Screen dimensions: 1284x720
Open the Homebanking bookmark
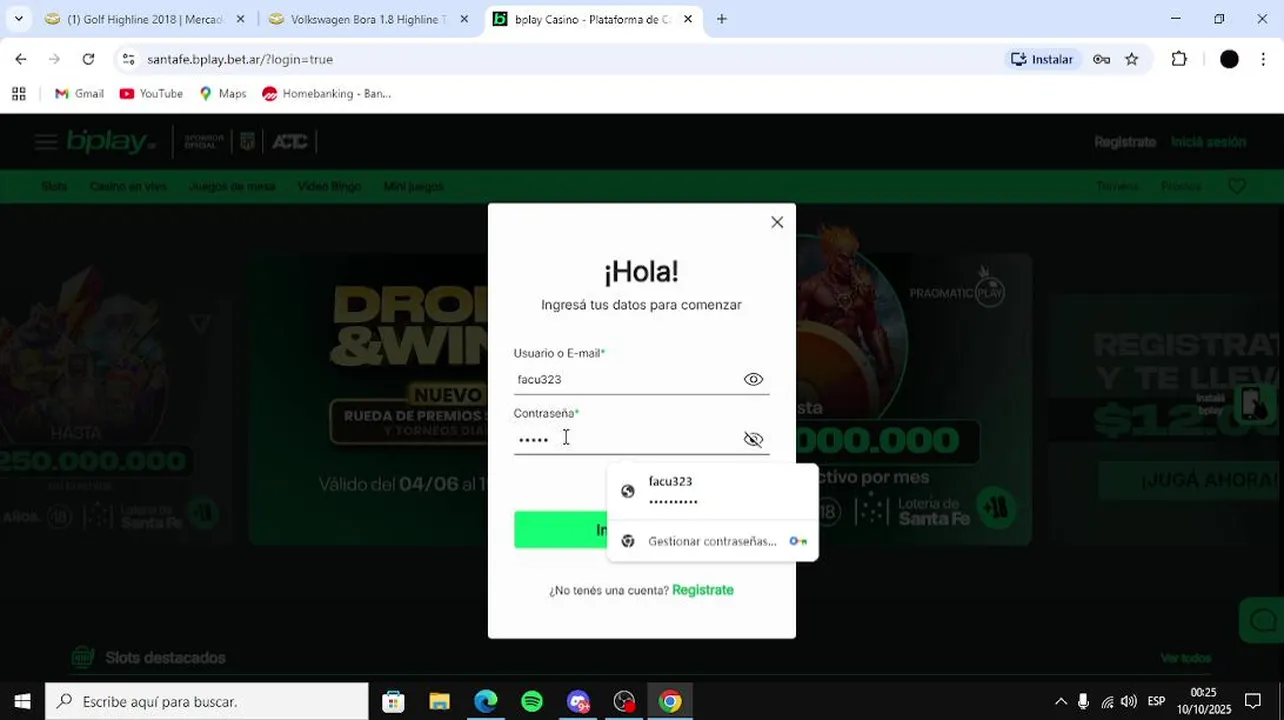326,93
